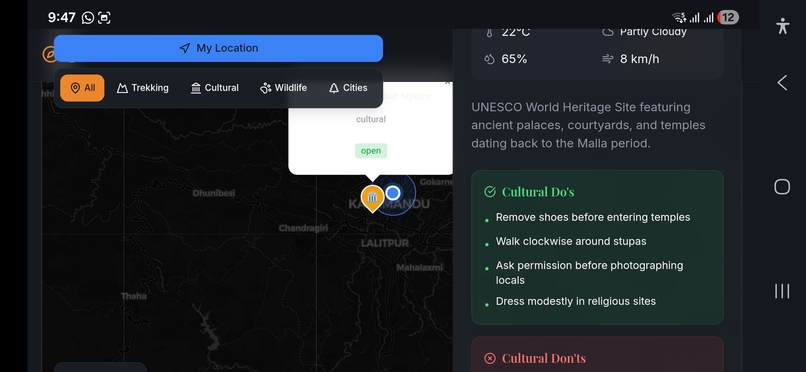Click the paw icon beside Wildlife
Screen dimensions: 806x372
point(265,88)
